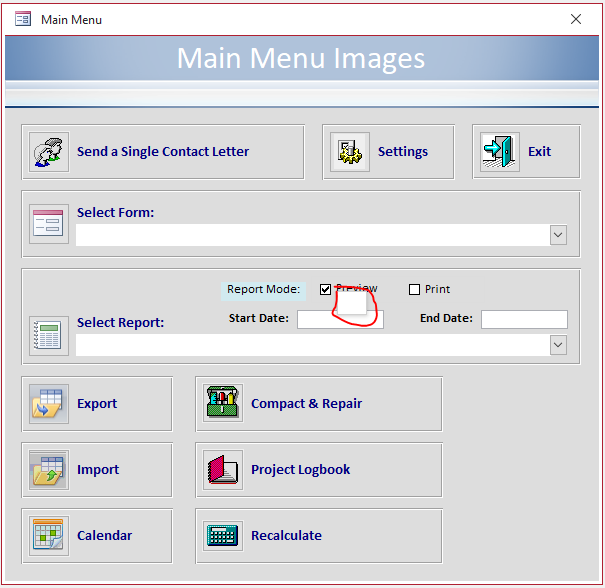Expand the Select Form dropdown arrow
The height and width of the screenshot is (588, 605).
coord(558,235)
